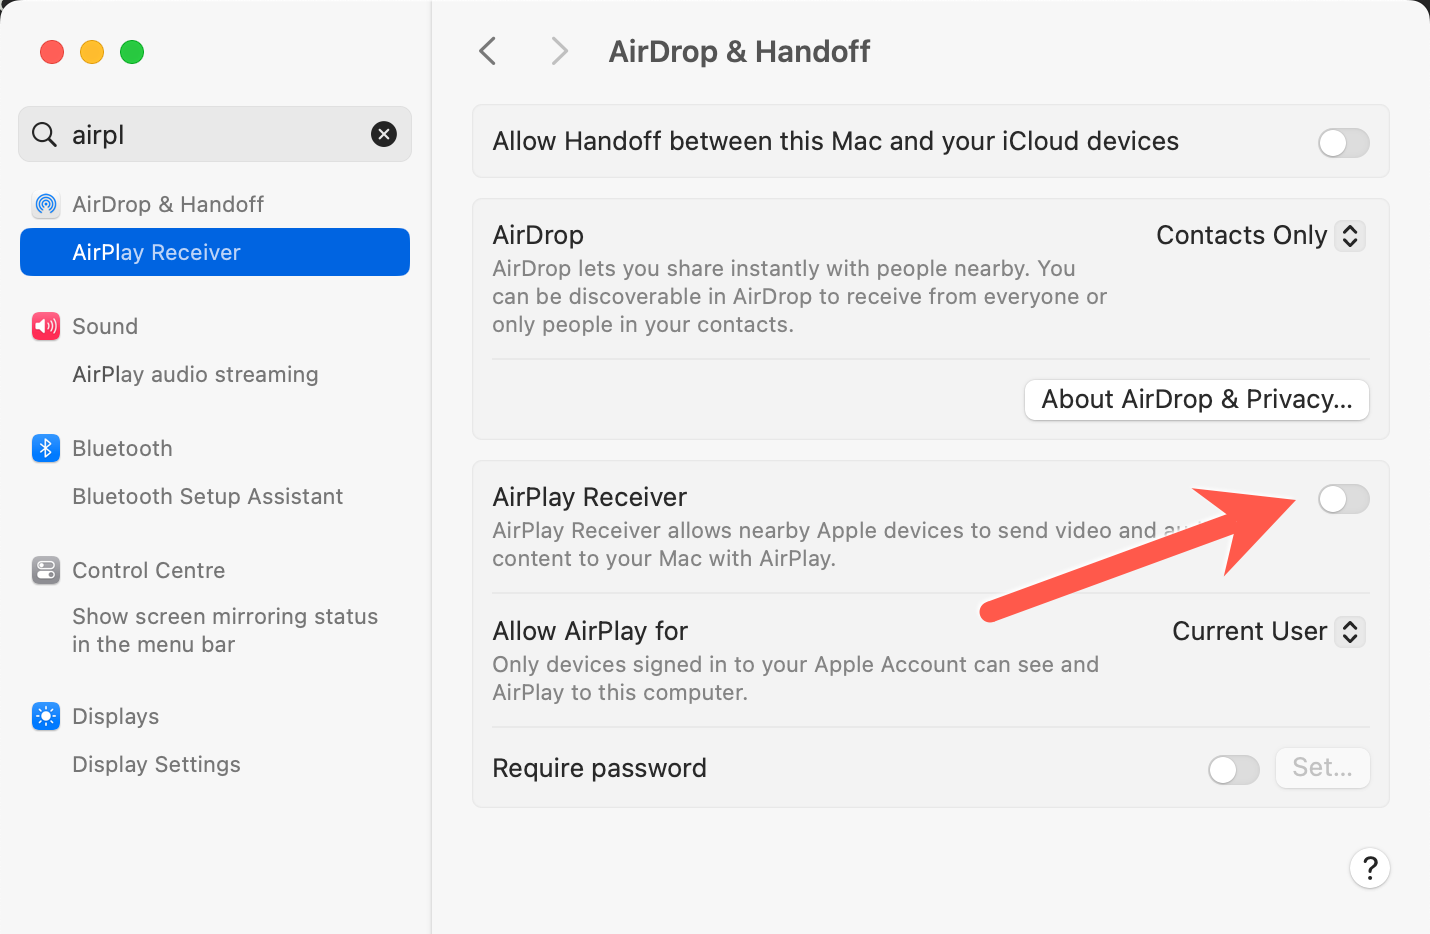Screen dimensions: 1430x934
Task: Click the AirDrop & Handoff sidebar icon
Action: tap(46, 204)
